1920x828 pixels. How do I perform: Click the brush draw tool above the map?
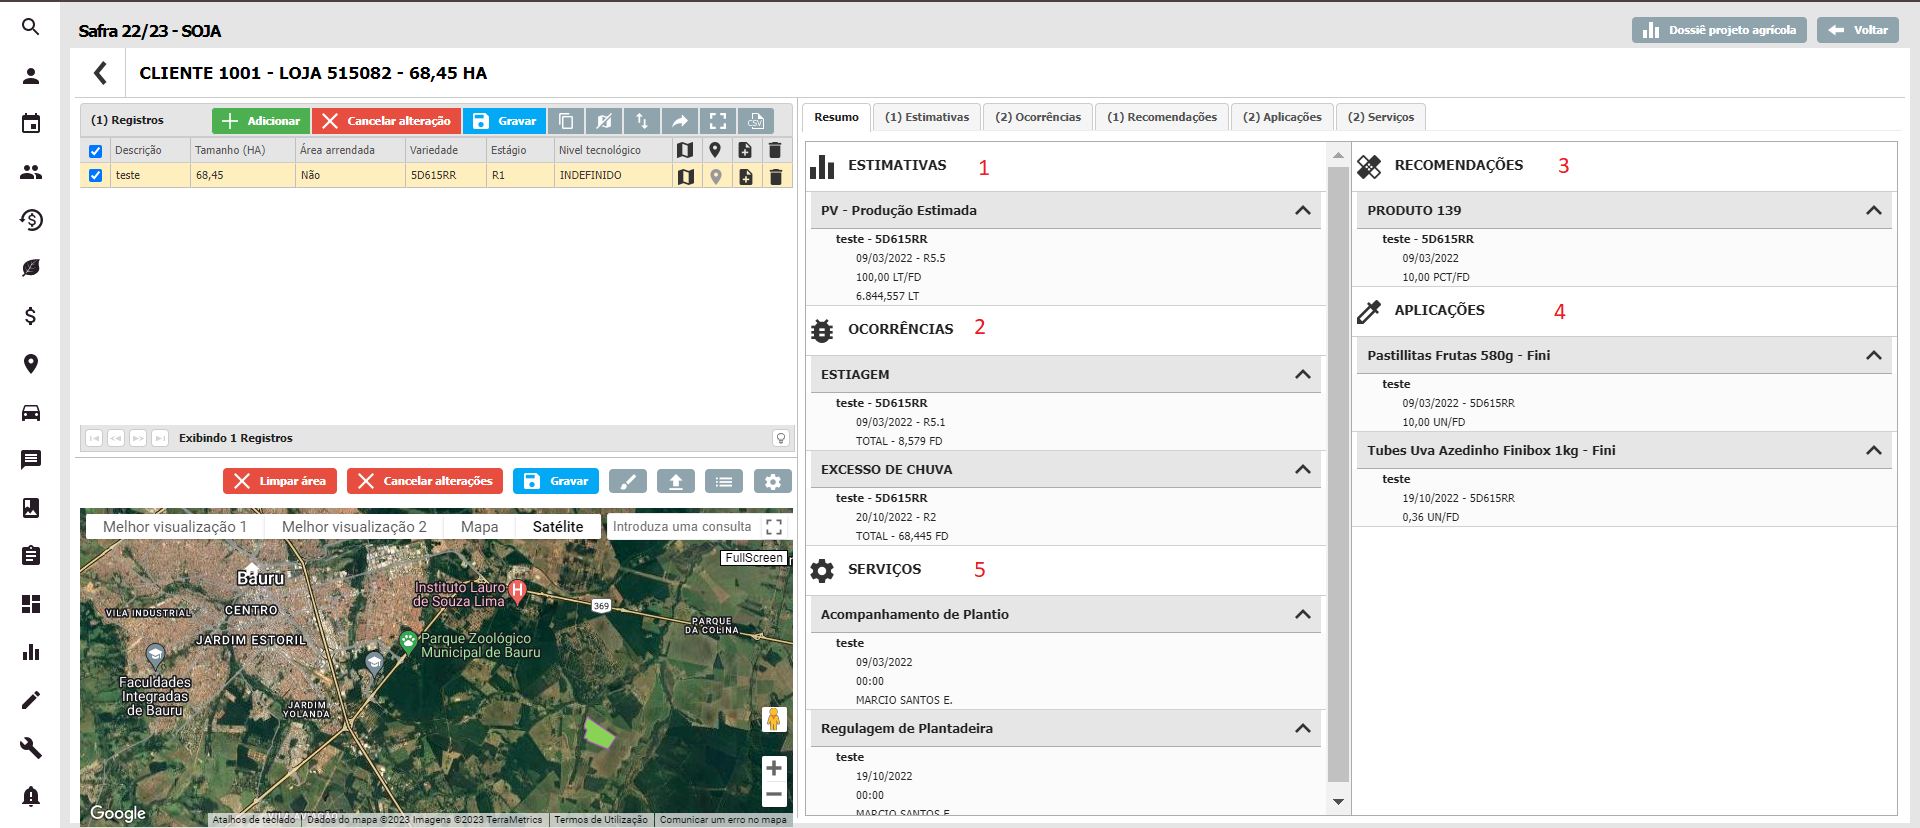[628, 481]
